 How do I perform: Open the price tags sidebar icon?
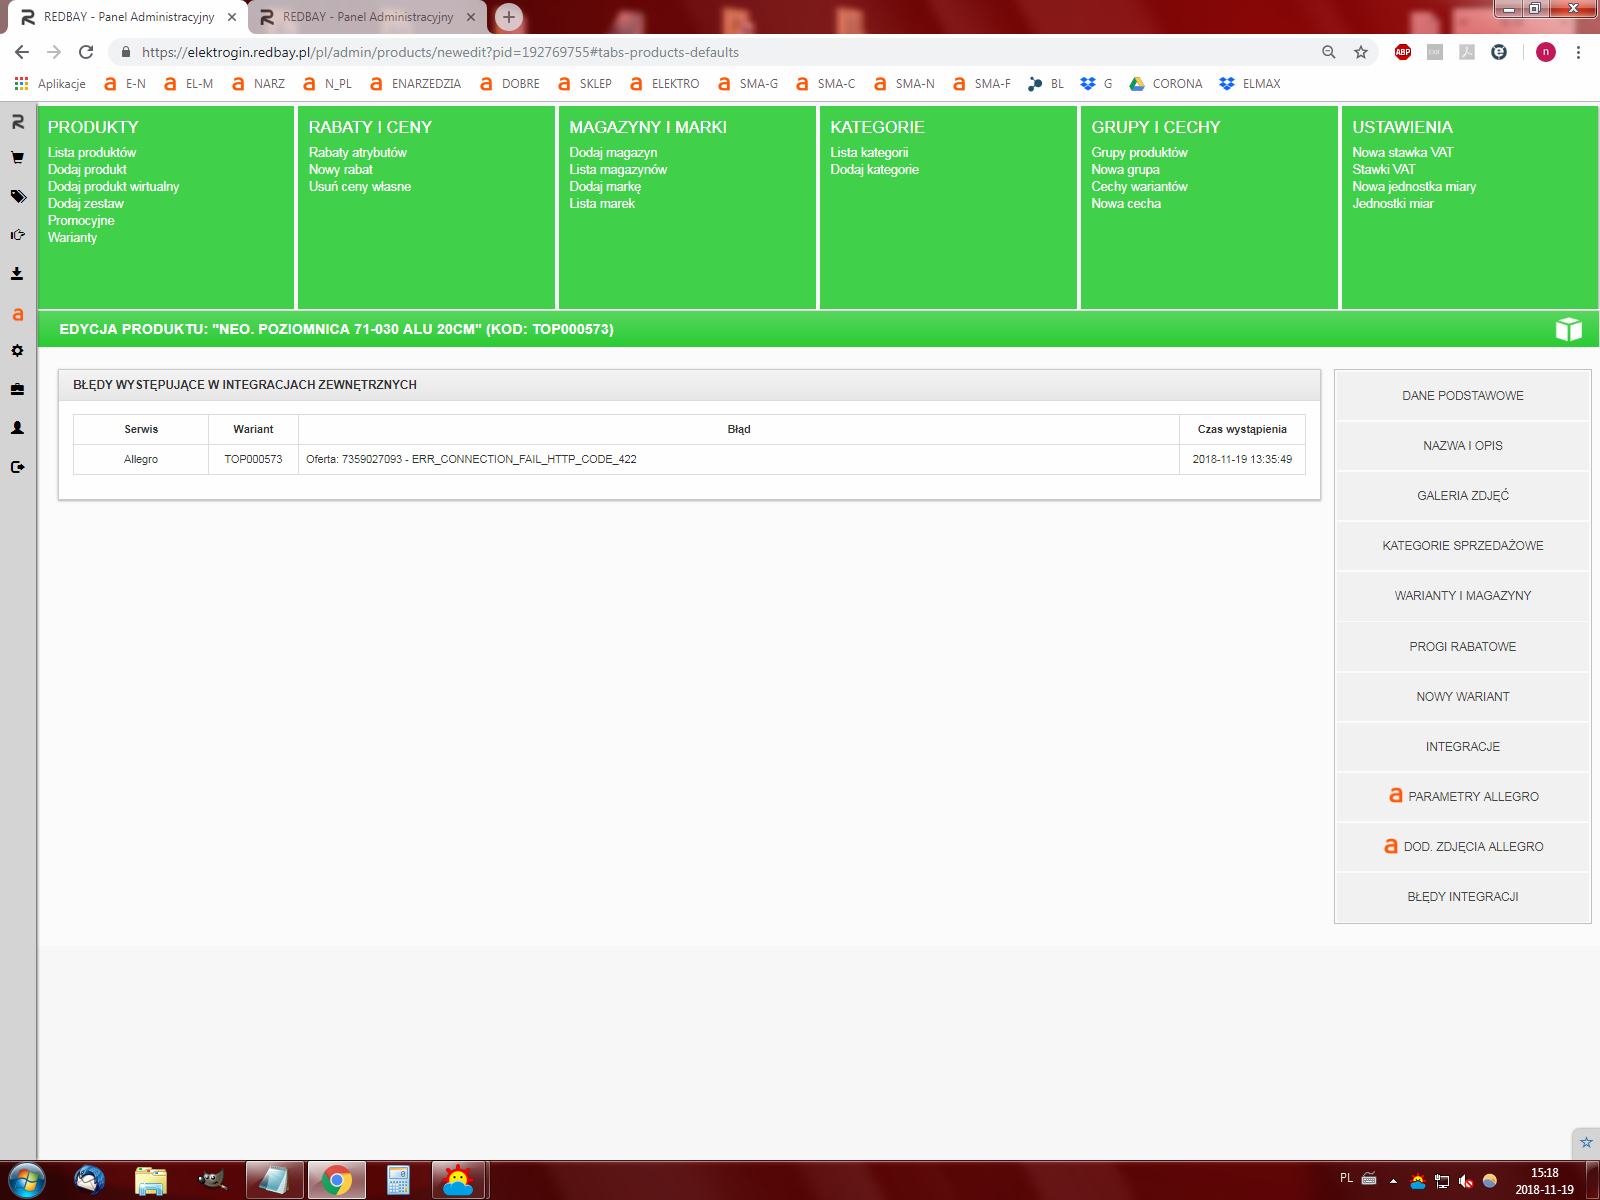coord(17,197)
